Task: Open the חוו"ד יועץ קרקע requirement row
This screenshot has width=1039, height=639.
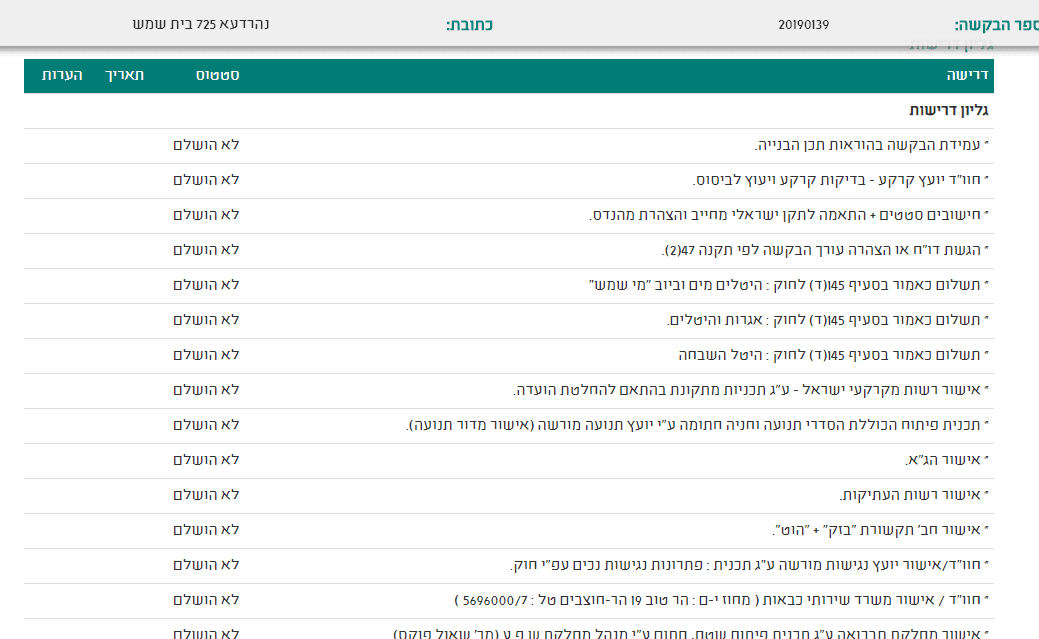Action: [x=839, y=181]
